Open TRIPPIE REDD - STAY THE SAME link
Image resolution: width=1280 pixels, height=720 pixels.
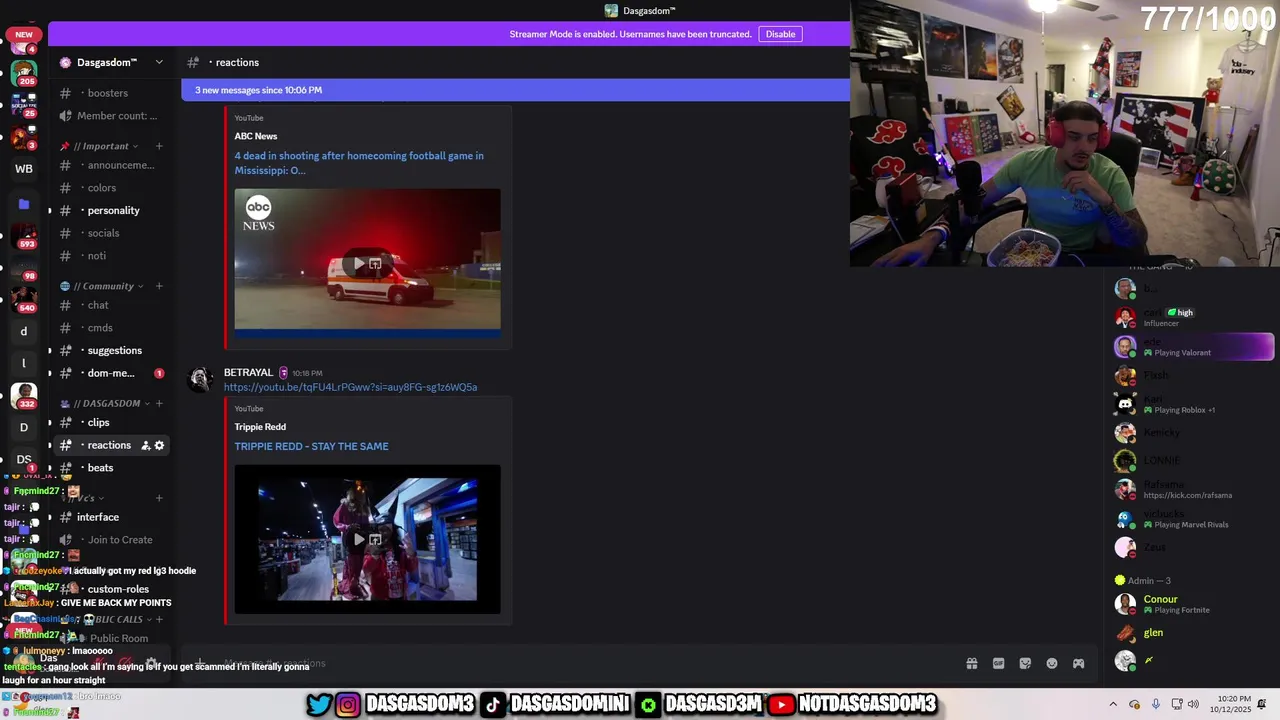311,446
